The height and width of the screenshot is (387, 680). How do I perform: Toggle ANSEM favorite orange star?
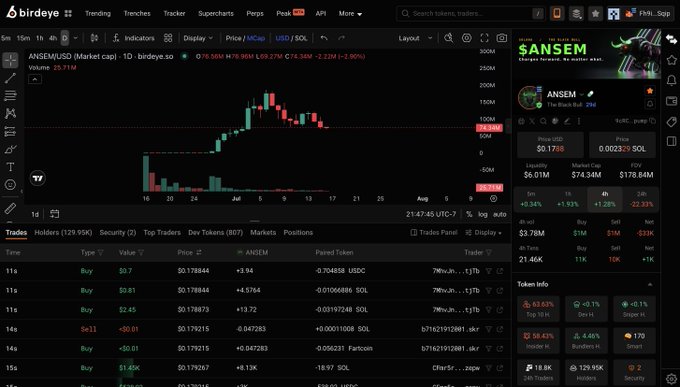(650, 91)
